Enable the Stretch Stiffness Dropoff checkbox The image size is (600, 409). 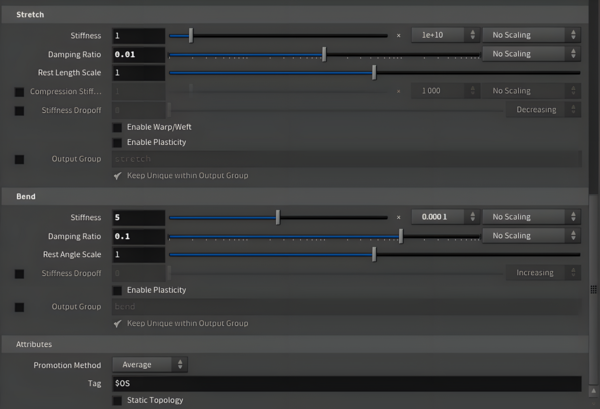pos(19,111)
